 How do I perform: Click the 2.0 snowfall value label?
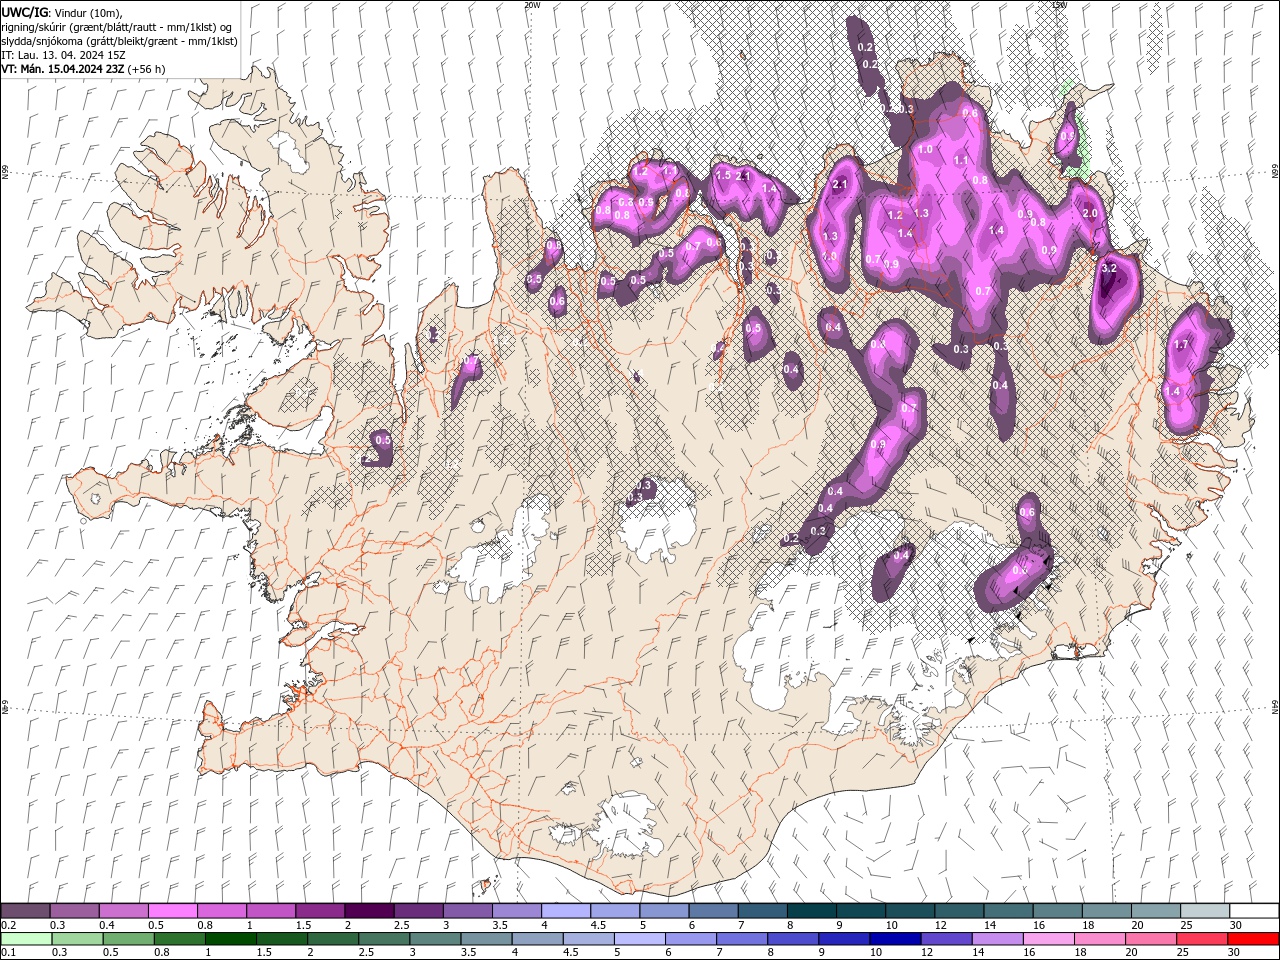click(1090, 213)
